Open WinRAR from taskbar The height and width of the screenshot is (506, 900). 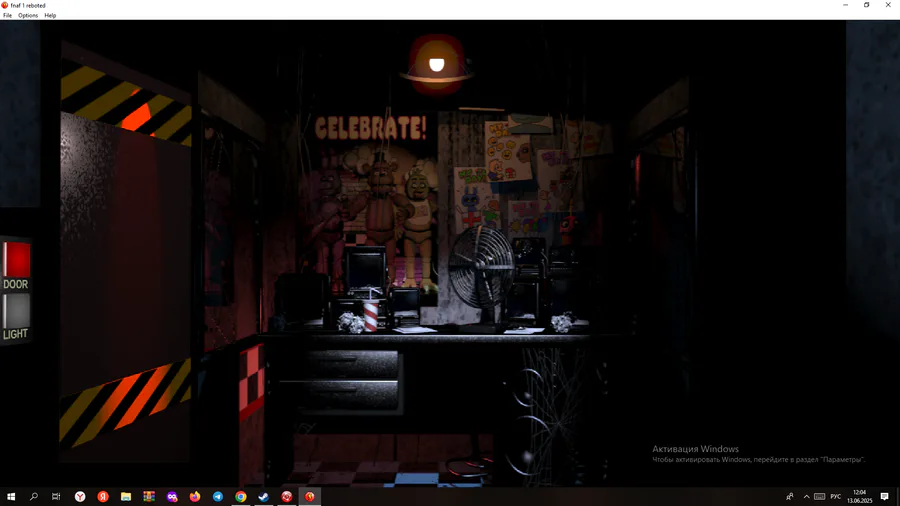click(149, 497)
